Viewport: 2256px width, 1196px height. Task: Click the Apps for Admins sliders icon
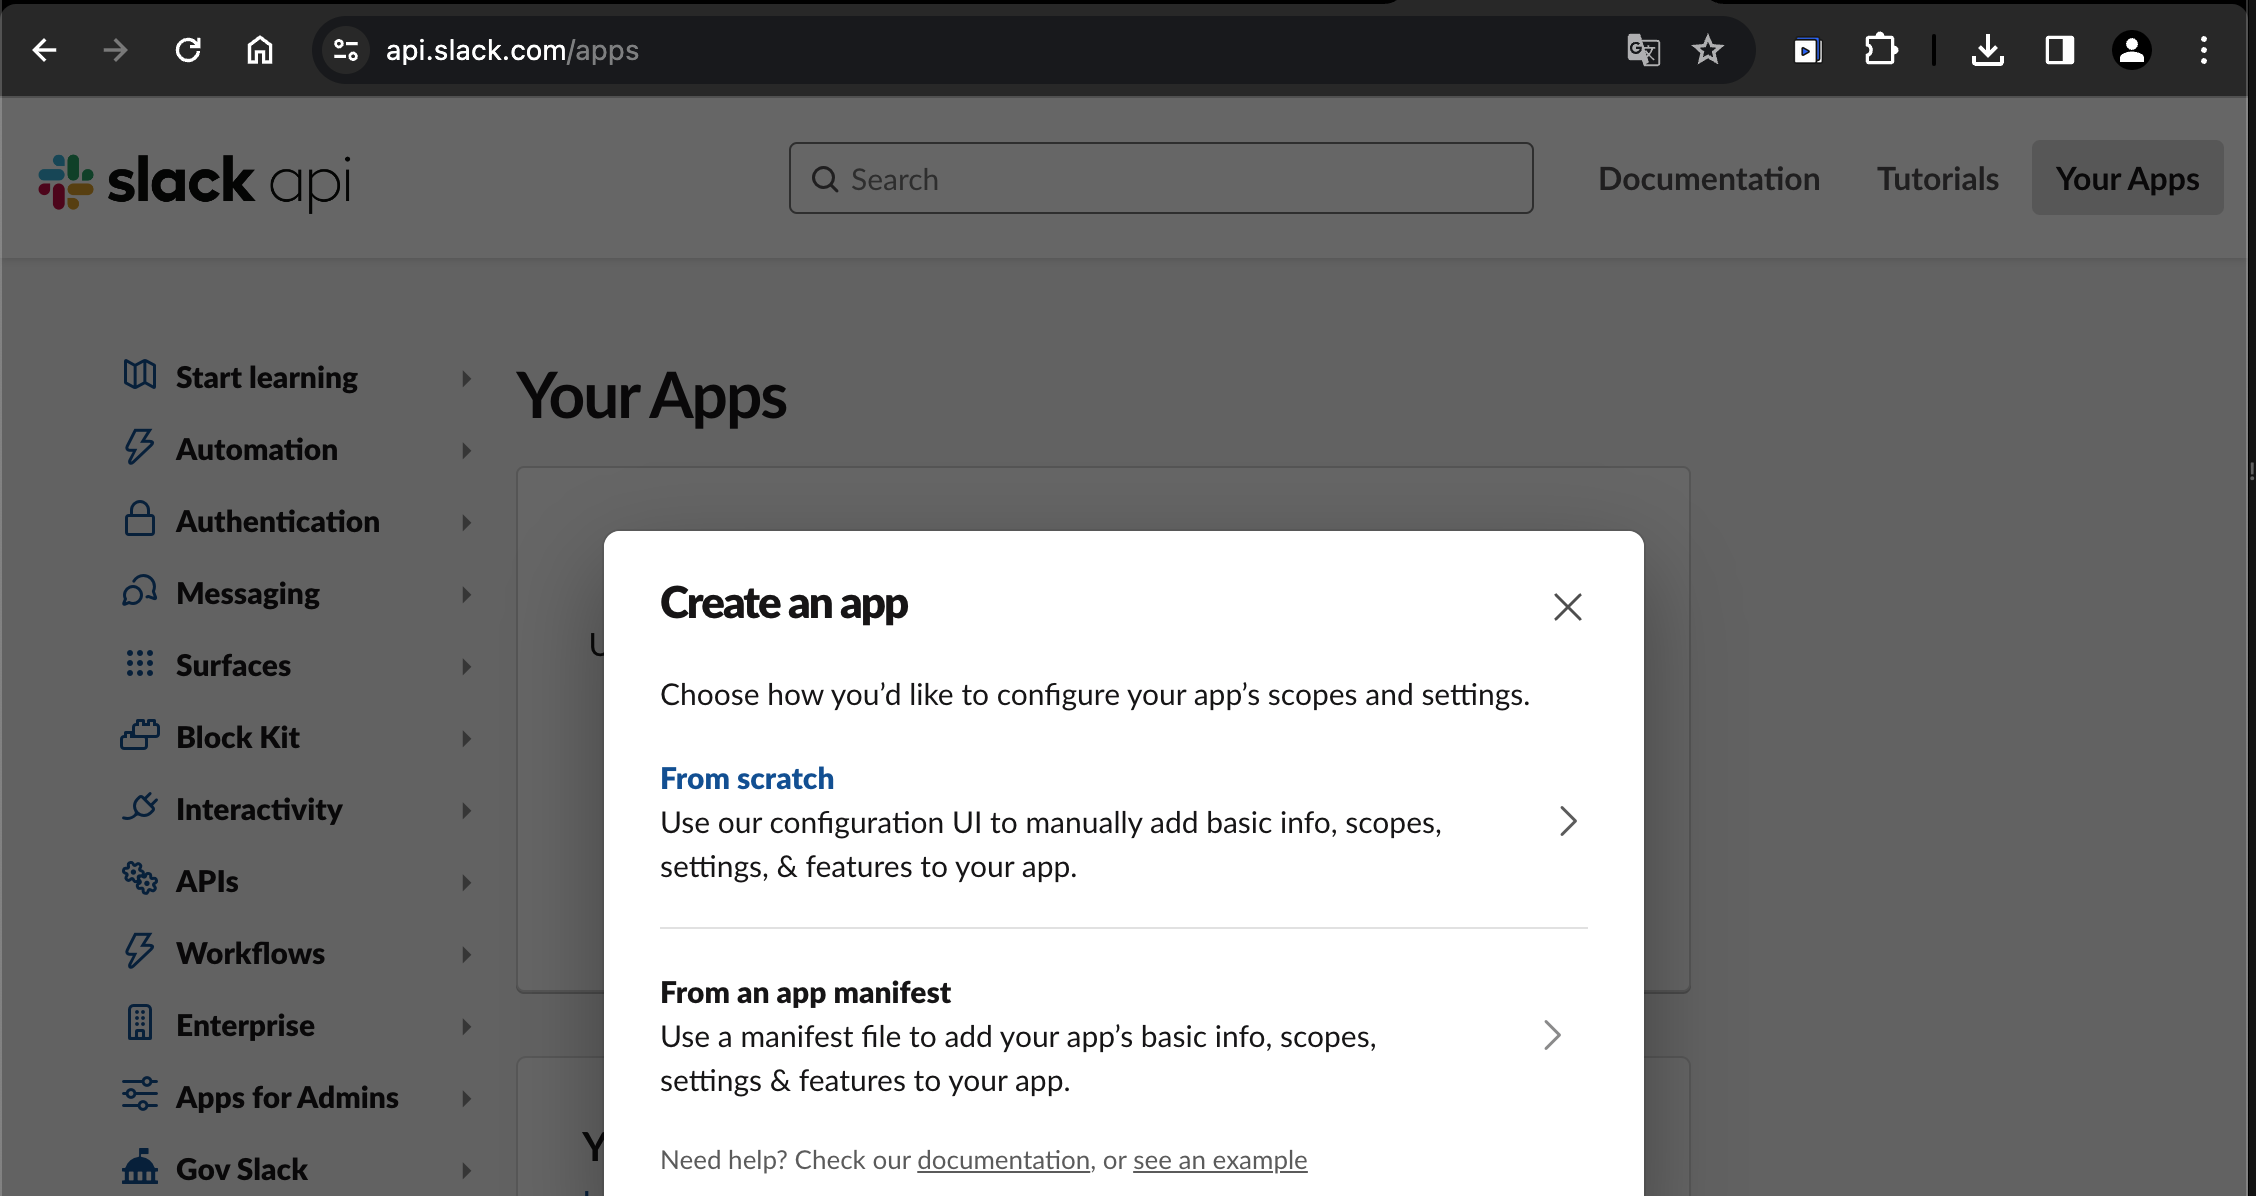140,1094
